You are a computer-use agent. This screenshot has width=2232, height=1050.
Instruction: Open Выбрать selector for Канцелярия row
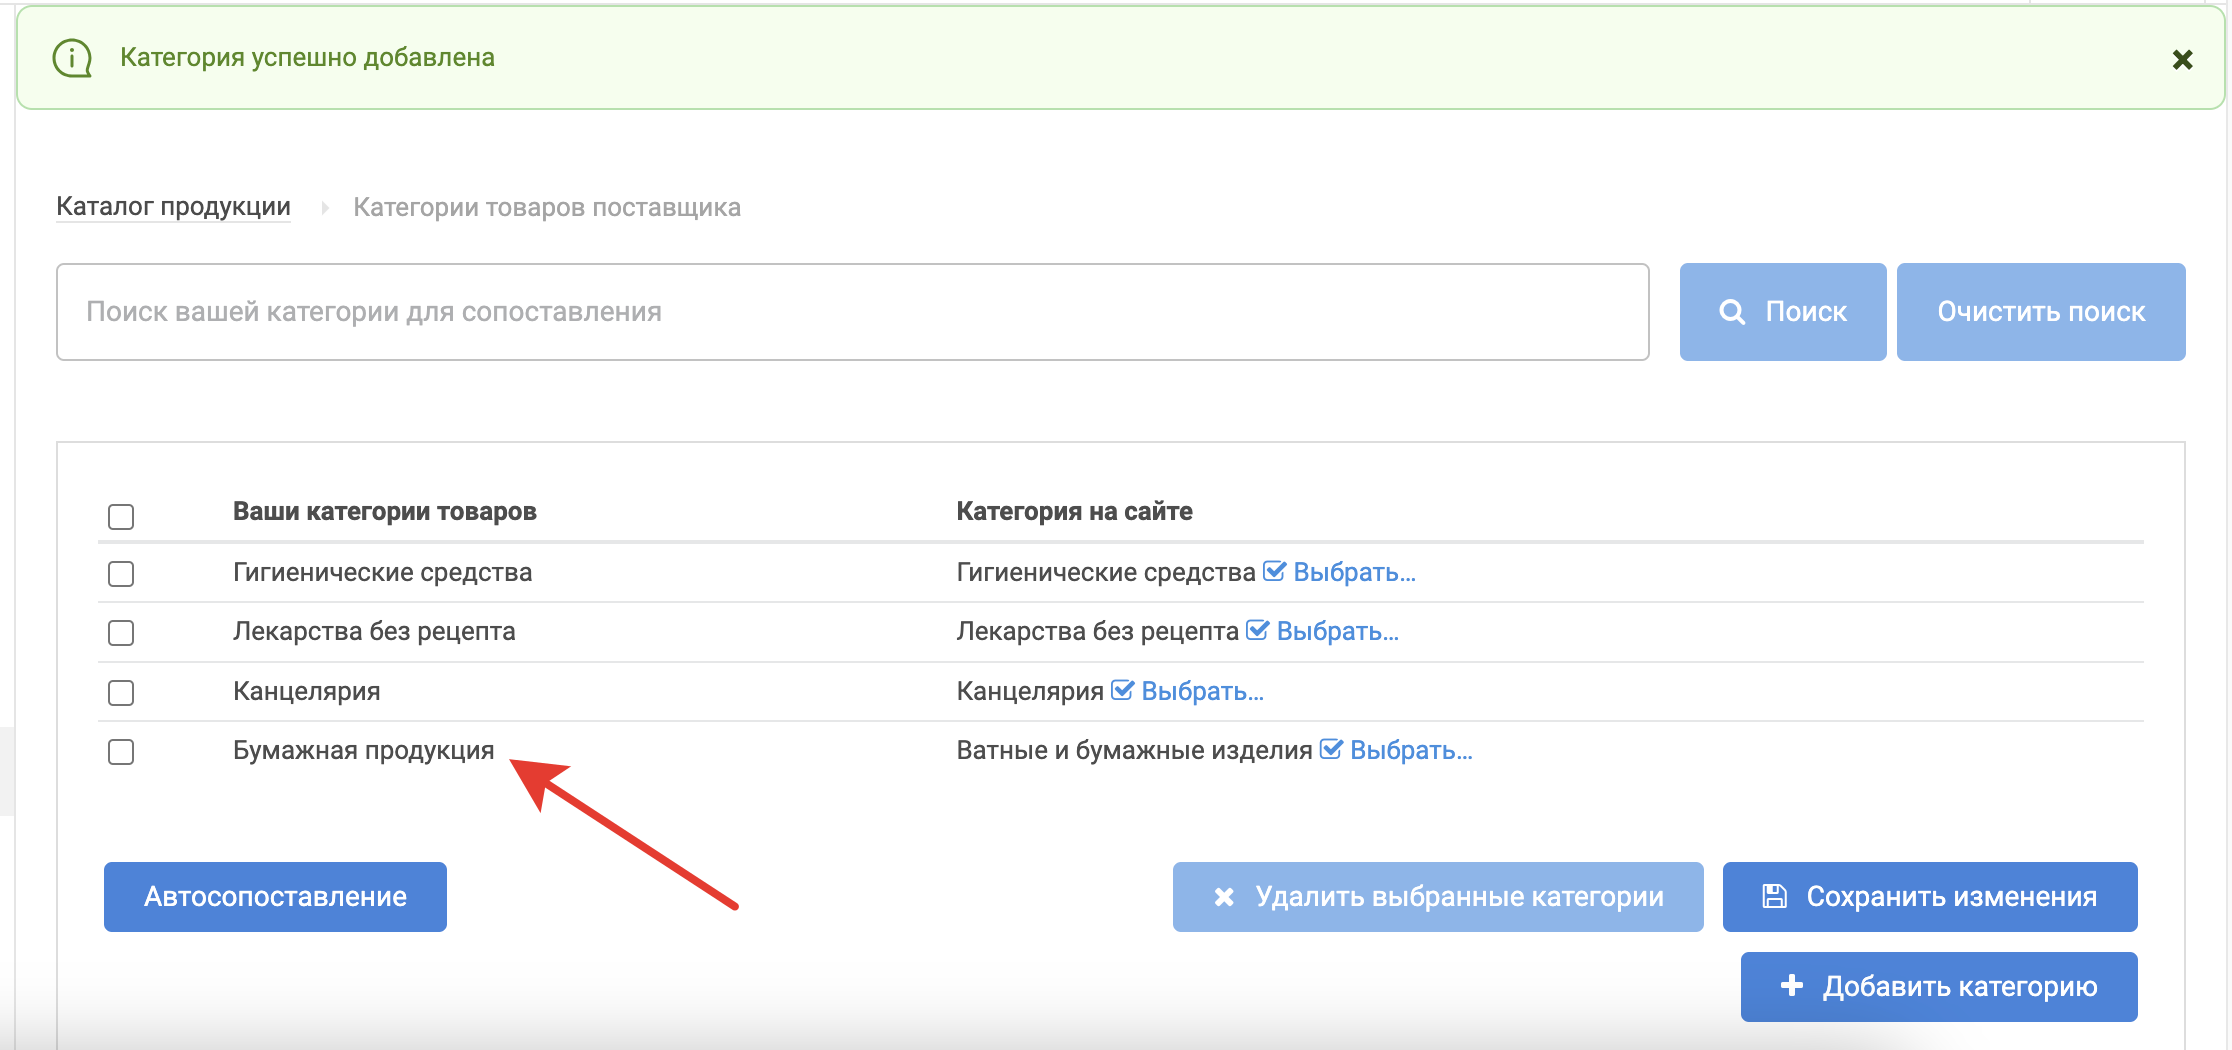pos(1202,691)
